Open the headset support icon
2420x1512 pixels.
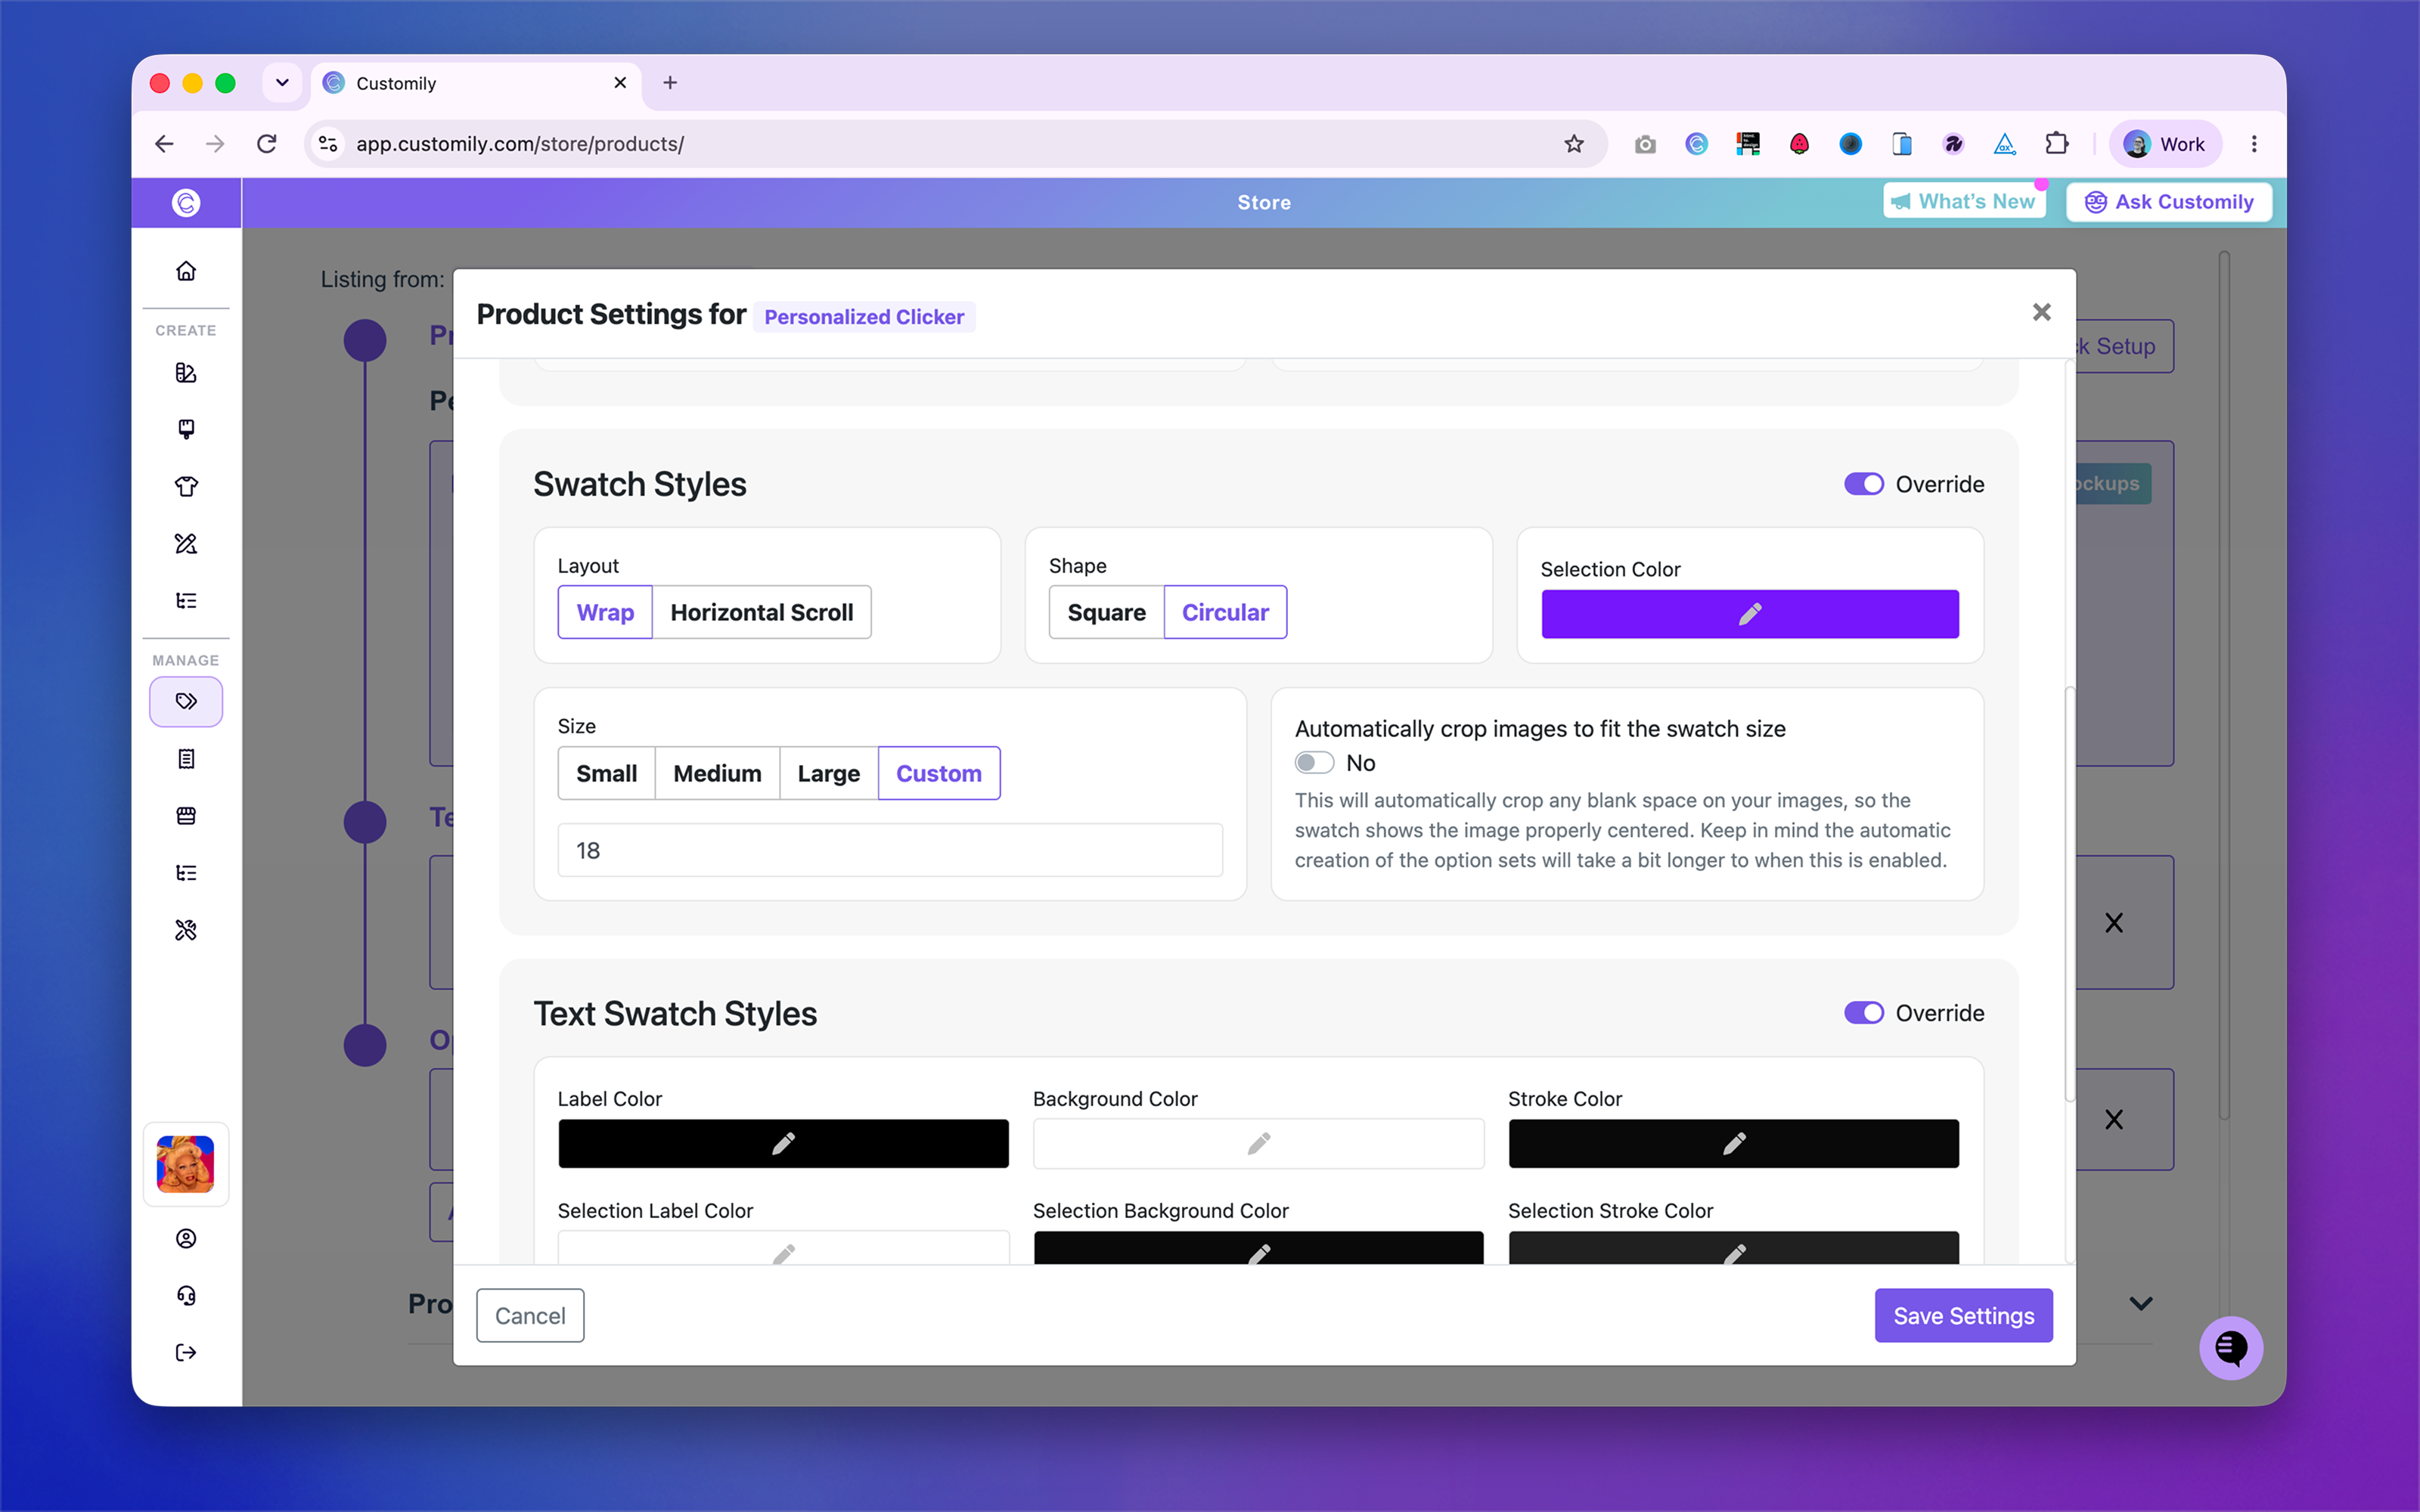(x=186, y=1295)
